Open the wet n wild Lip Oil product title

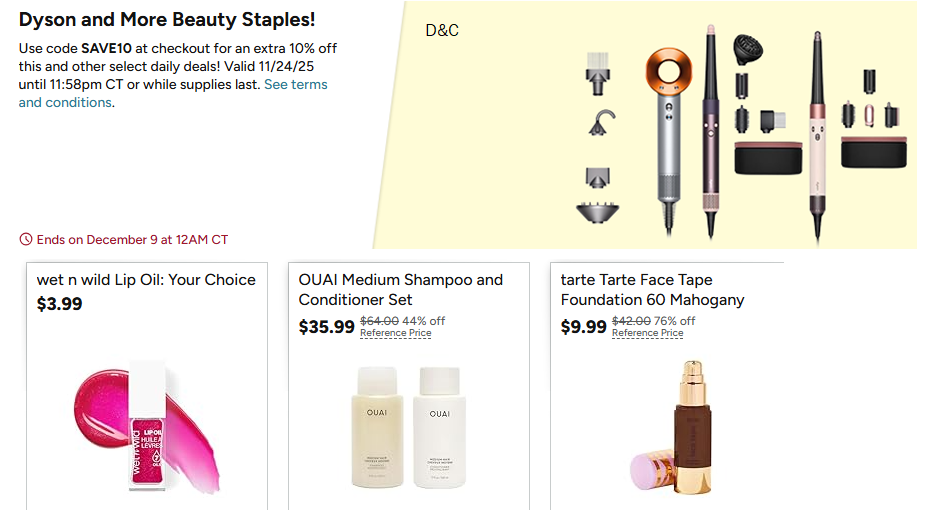coord(146,280)
